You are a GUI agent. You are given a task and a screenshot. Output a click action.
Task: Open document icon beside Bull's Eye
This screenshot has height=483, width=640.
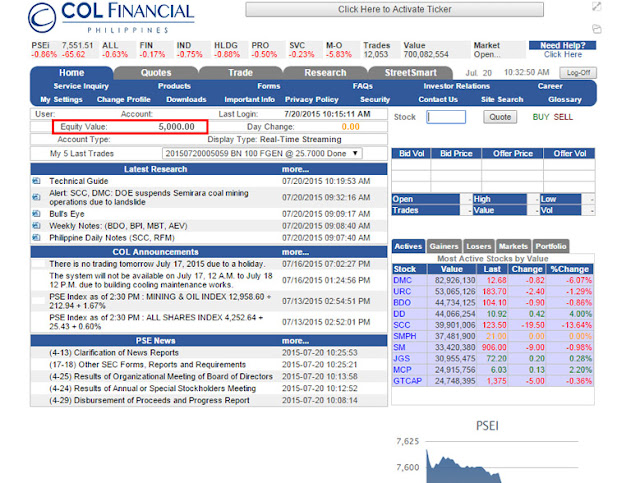tap(36, 214)
